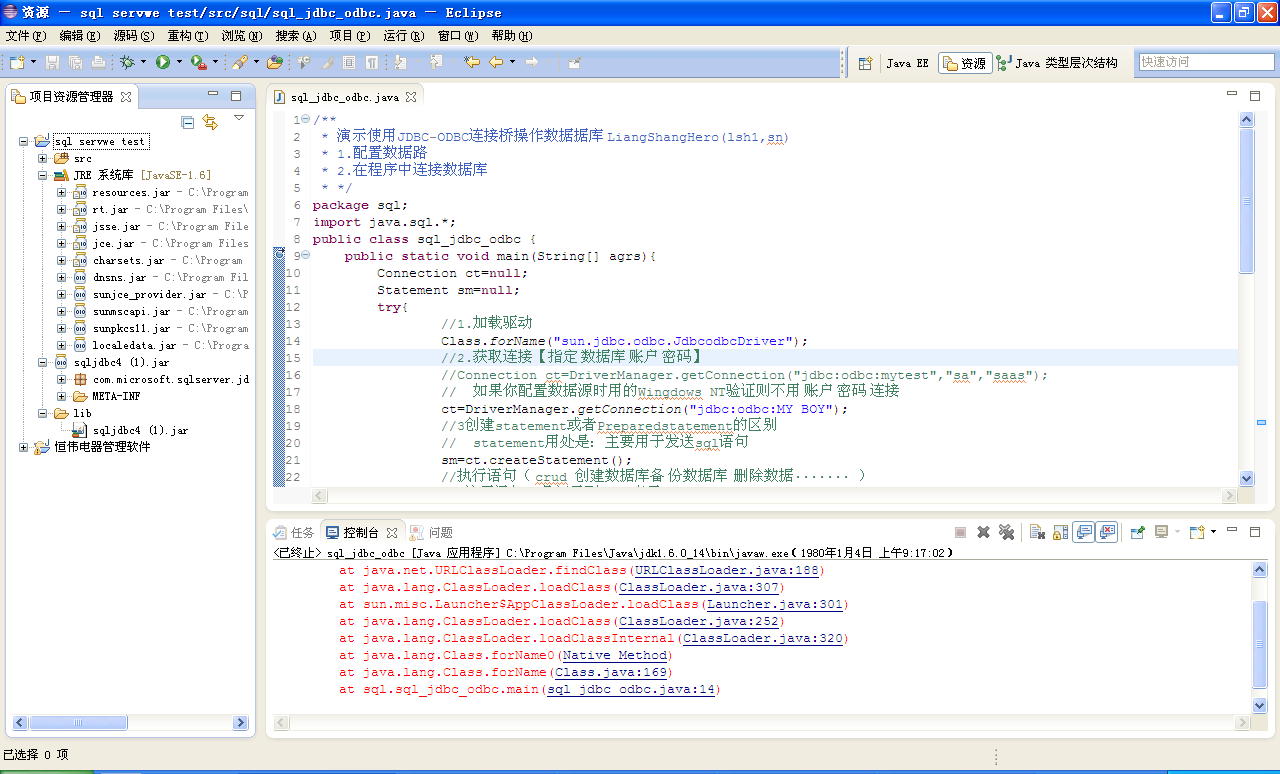Open project explorer view menu triangle
The height and width of the screenshot is (774, 1280).
(x=239, y=118)
